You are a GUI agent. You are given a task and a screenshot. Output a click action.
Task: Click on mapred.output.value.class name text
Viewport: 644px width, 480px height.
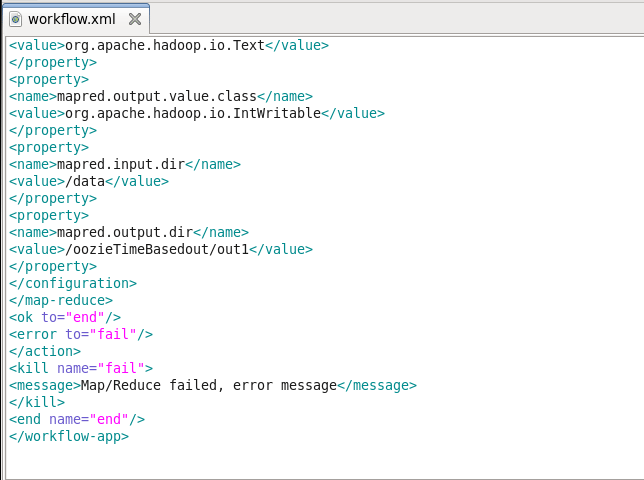156,96
